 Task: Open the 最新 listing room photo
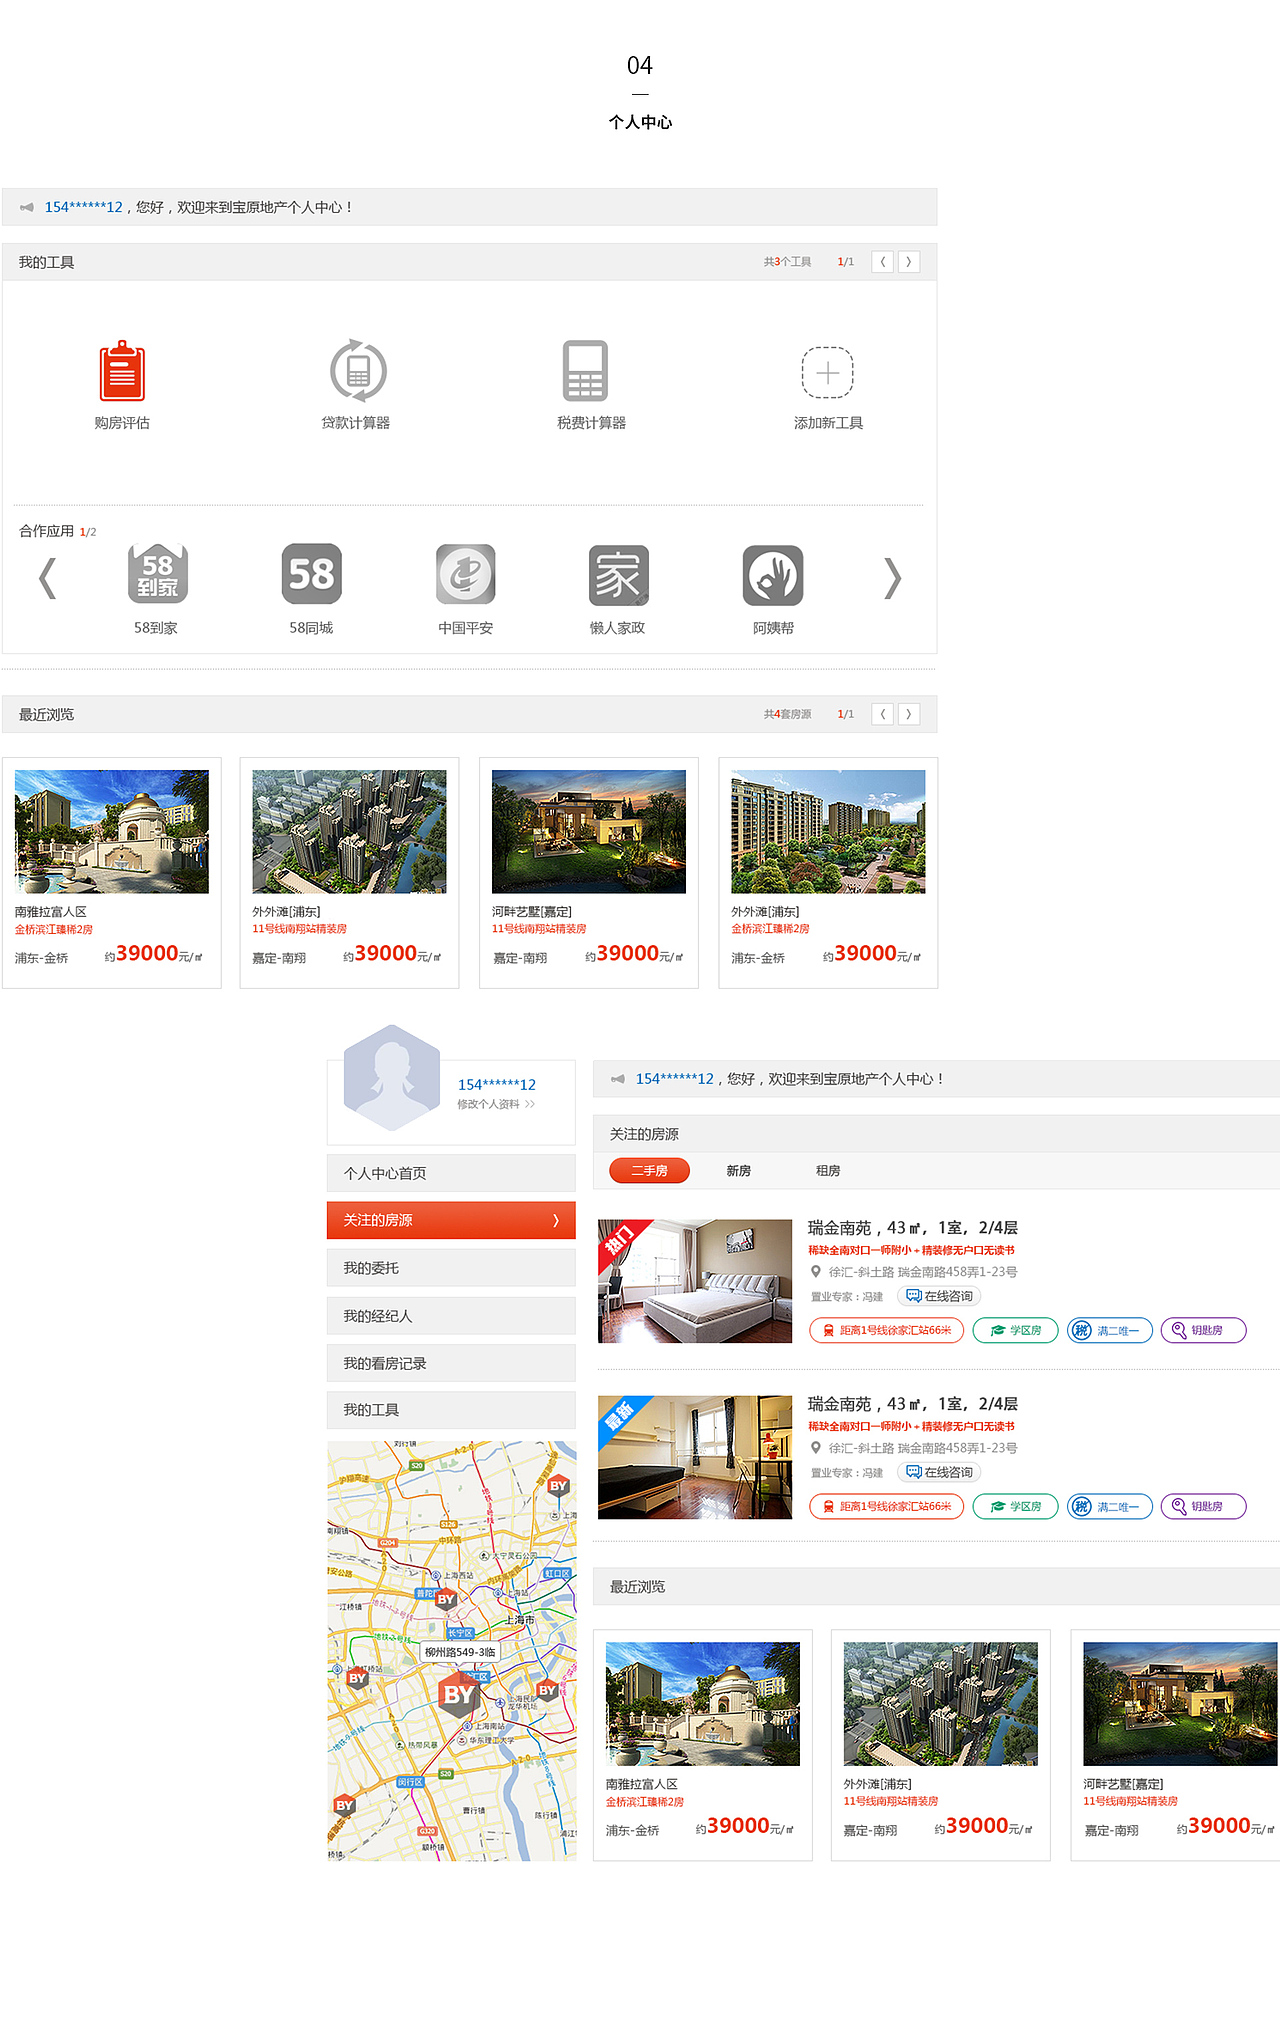[695, 1457]
